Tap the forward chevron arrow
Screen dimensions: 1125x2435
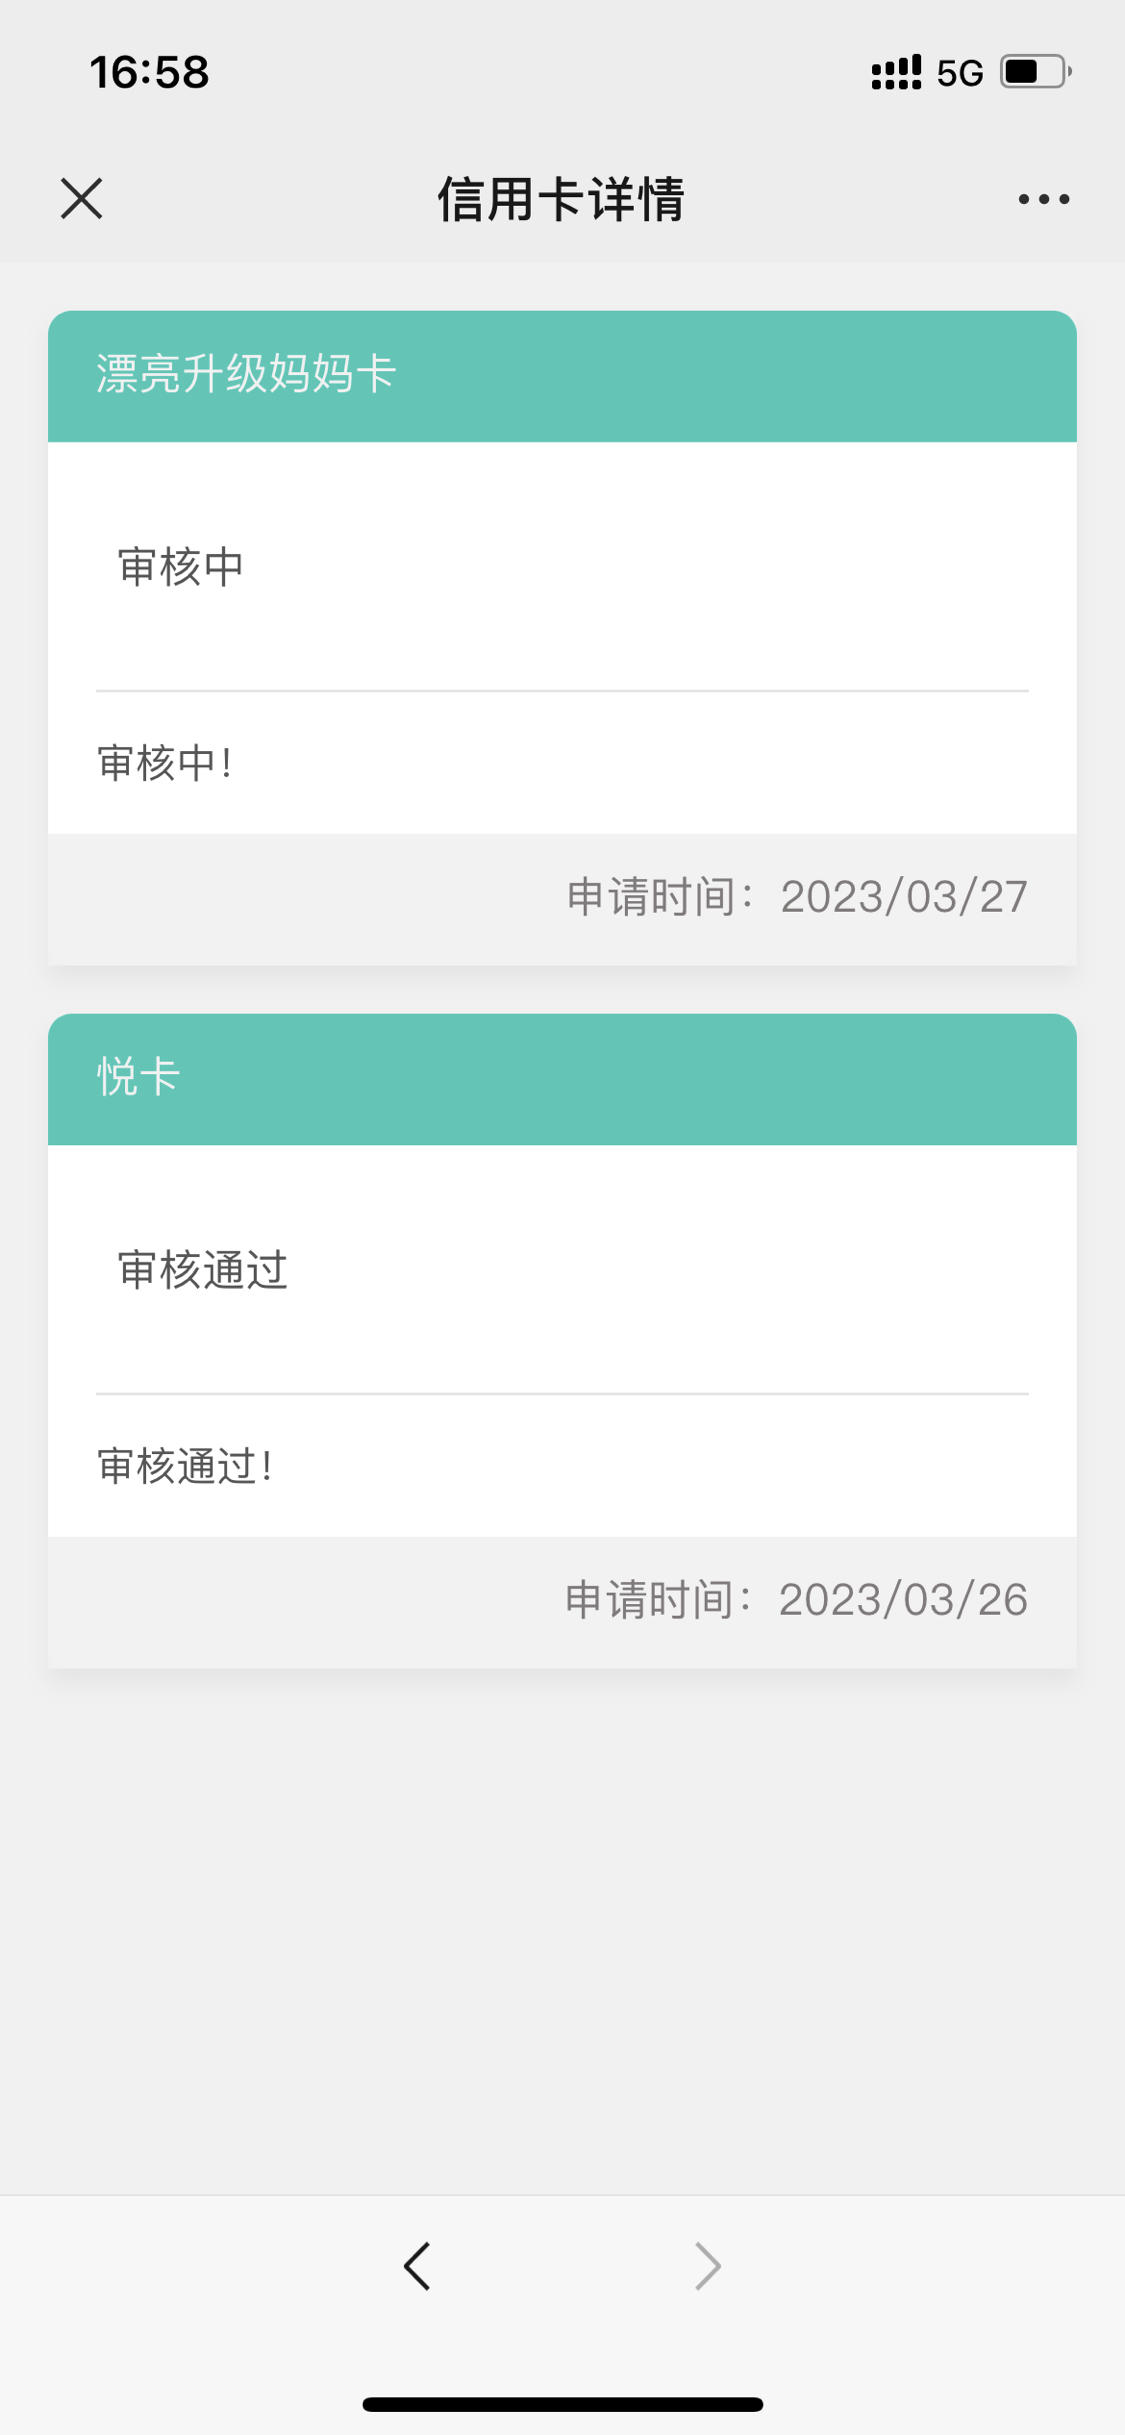707,2265
